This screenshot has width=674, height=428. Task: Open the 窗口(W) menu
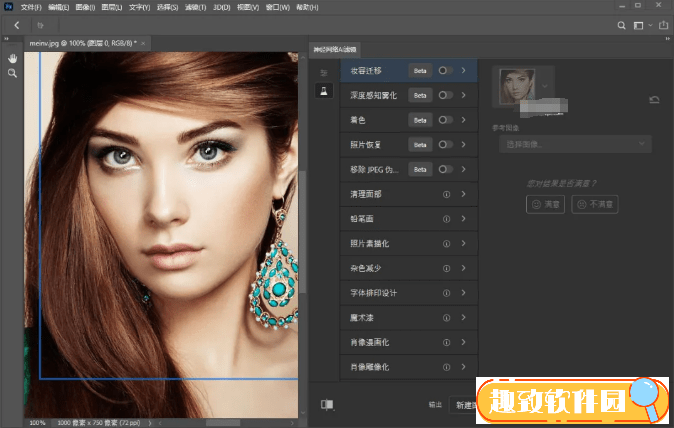point(278,7)
